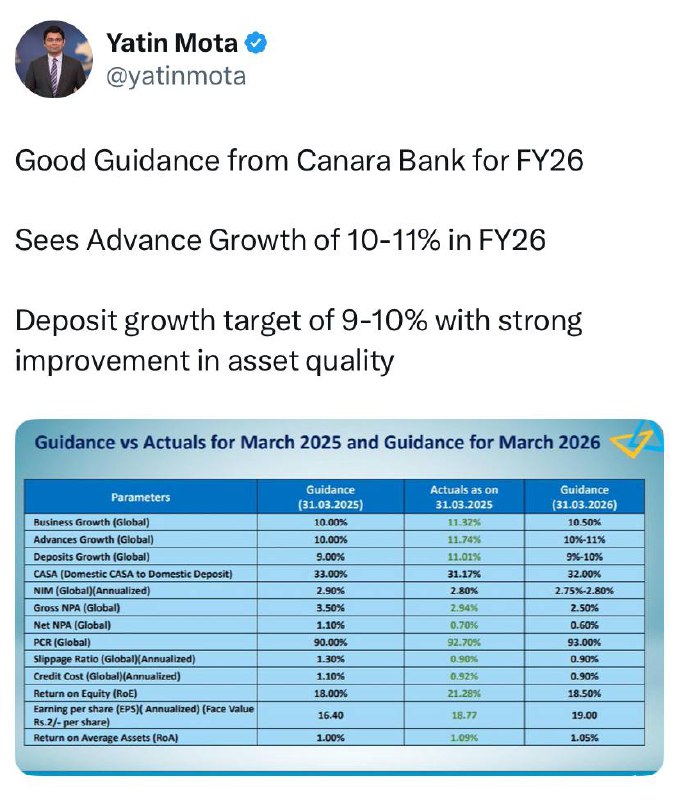Click the blue verified badge icon
Image resolution: width=679 pixels, height=800 pixels.
256,43
